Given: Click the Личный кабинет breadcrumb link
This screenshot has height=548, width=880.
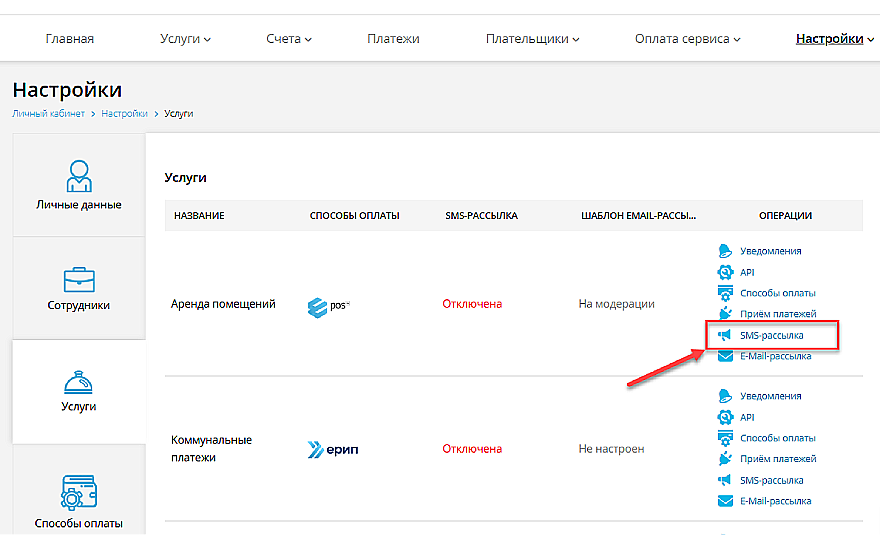Looking at the screenshot, I should (49, 114).
